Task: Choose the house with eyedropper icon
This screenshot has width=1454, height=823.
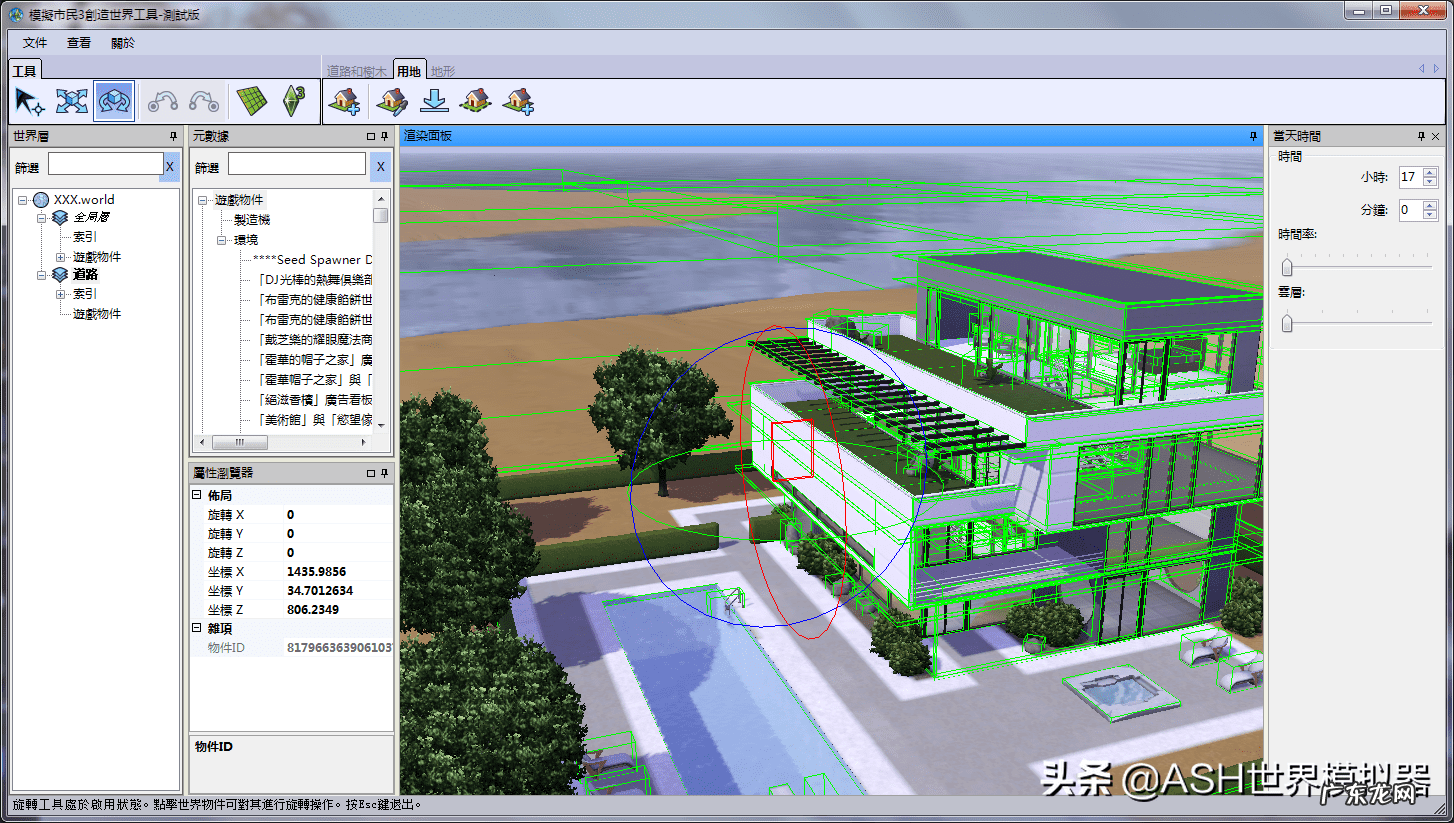Action: point(392,101)
